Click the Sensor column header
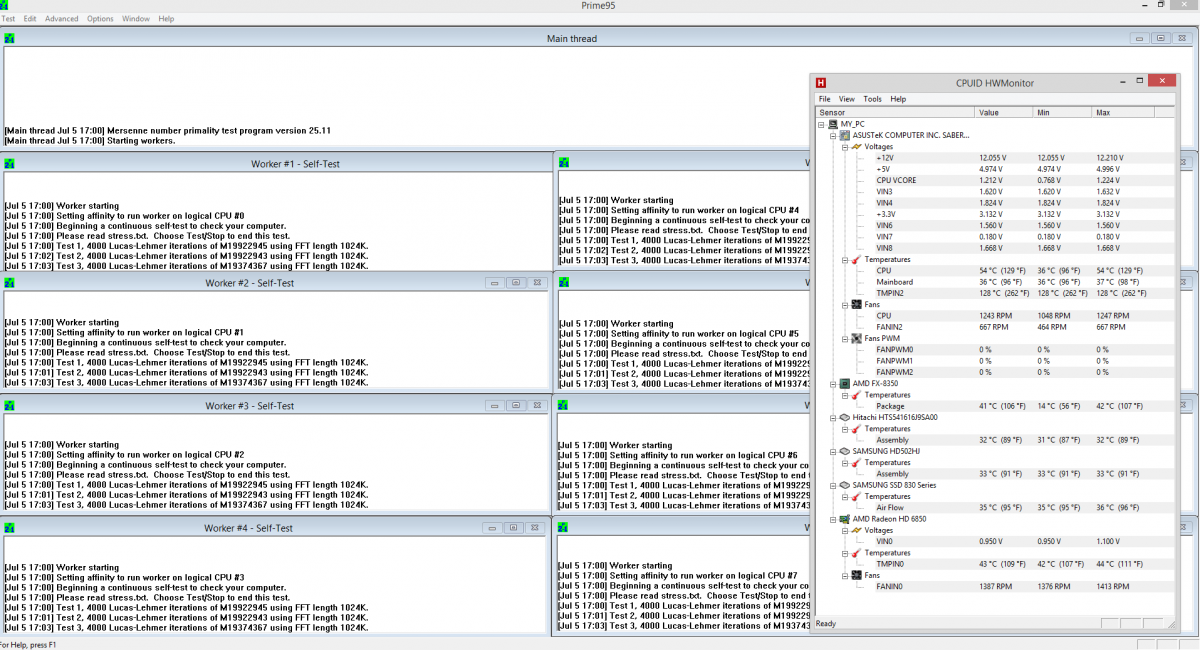Viewport: 1200px width, 650px height. point(895,113)
